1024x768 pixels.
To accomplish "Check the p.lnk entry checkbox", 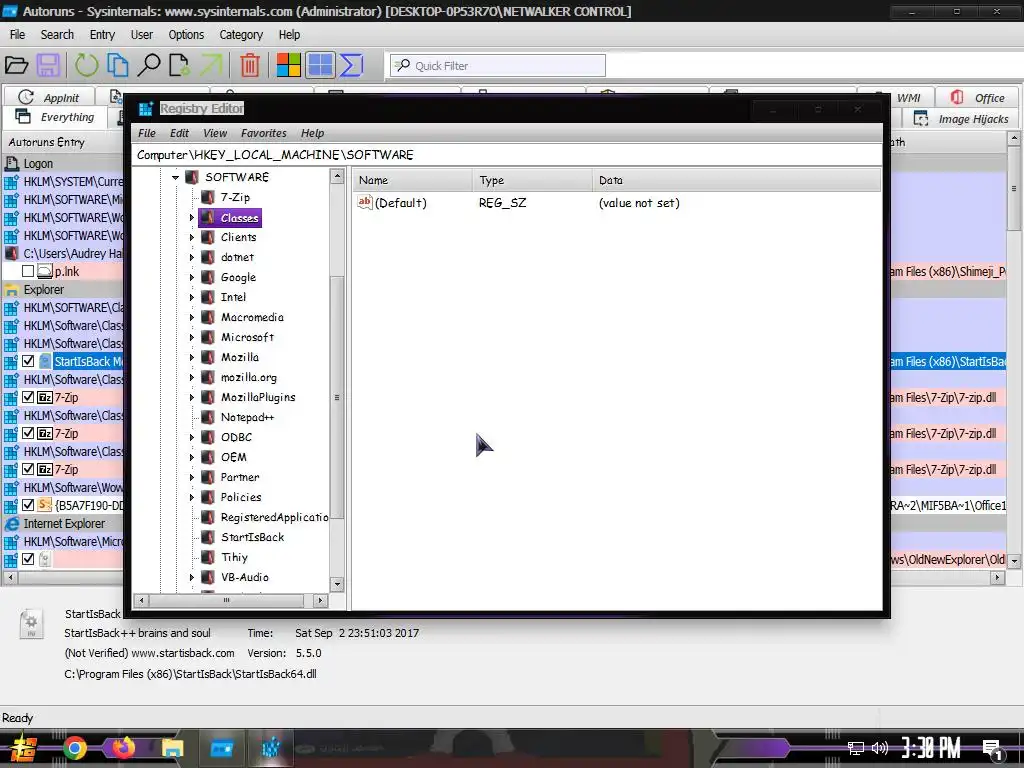I will 28,271.
